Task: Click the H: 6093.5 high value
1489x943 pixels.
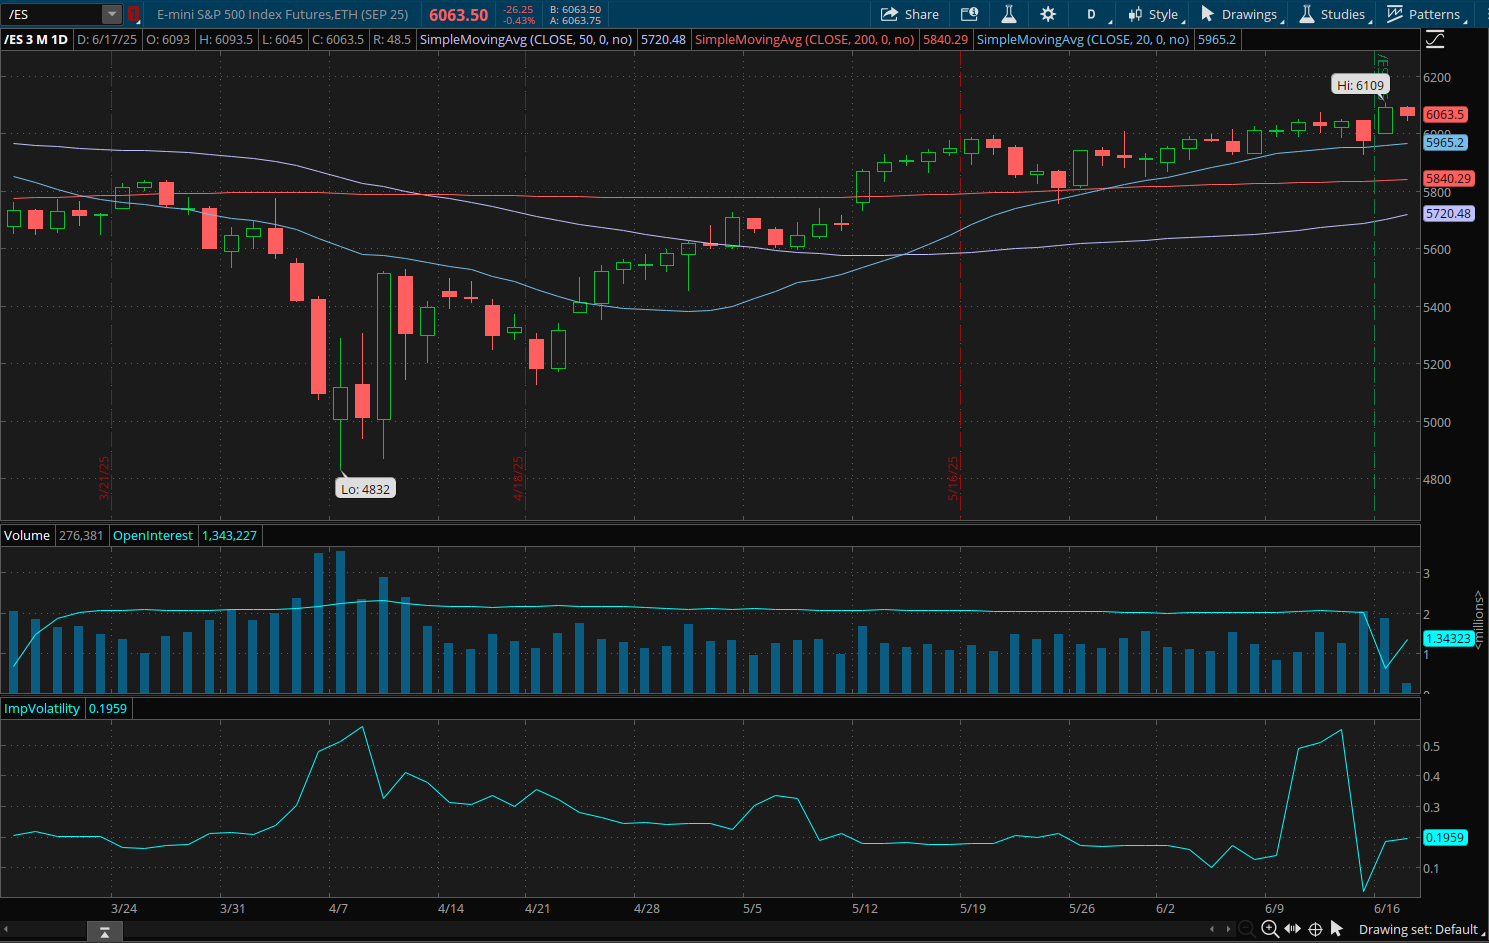Action: click(226, 39)
